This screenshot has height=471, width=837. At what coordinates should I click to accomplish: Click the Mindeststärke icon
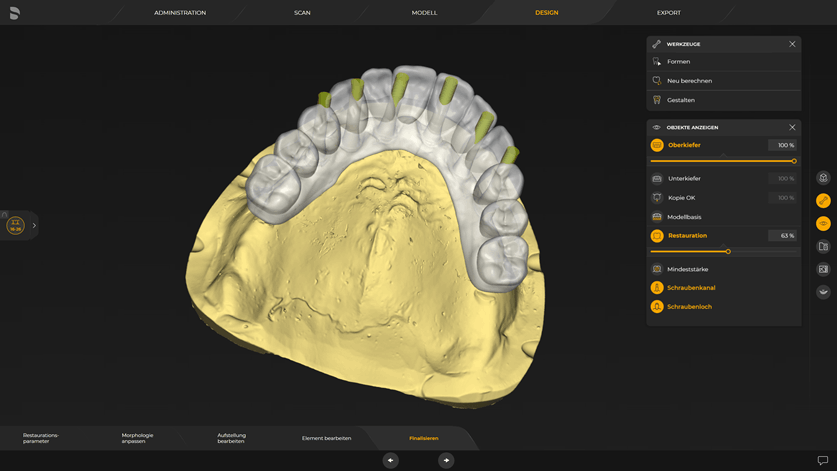(657, 269)
